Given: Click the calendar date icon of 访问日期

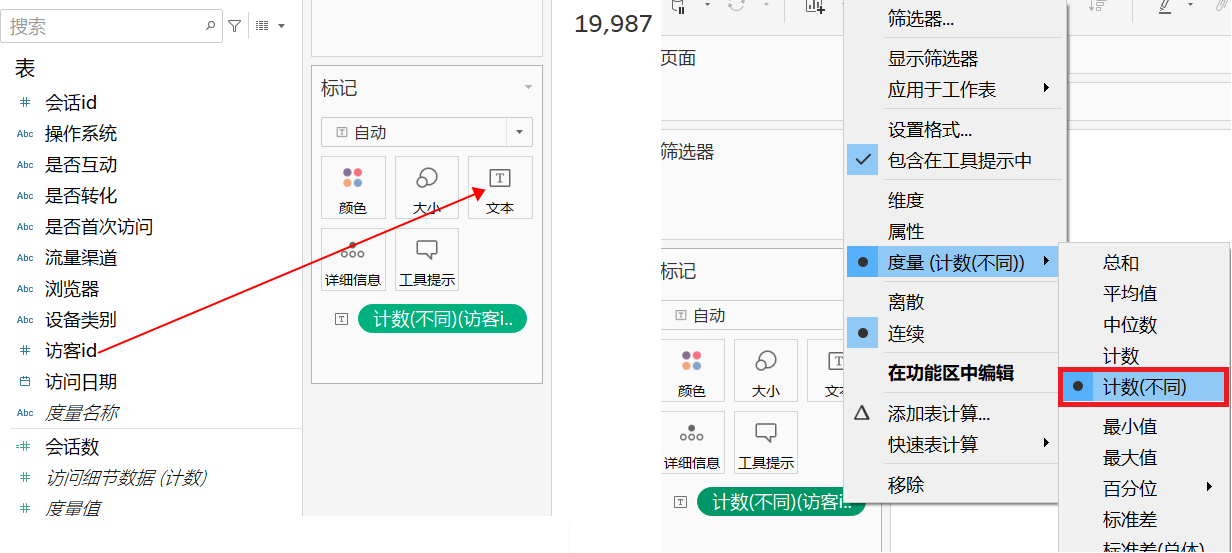Looking at the screenshot, I should tap(25, 382).
